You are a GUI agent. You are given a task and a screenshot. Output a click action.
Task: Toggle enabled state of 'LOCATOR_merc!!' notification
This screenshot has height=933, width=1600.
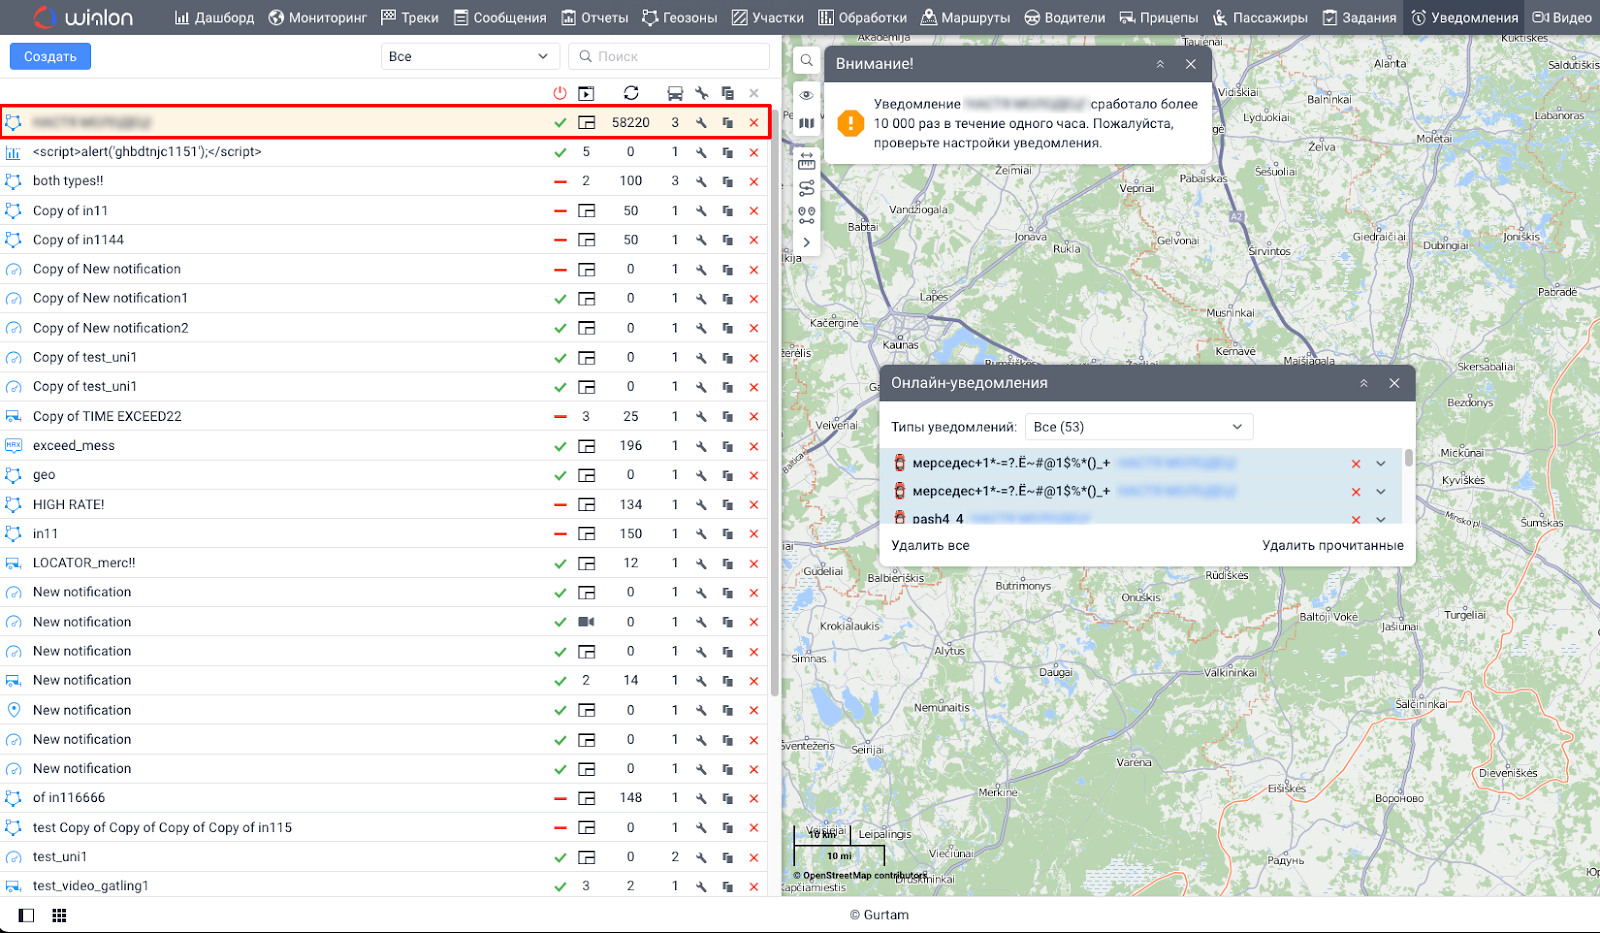[560, 563]
